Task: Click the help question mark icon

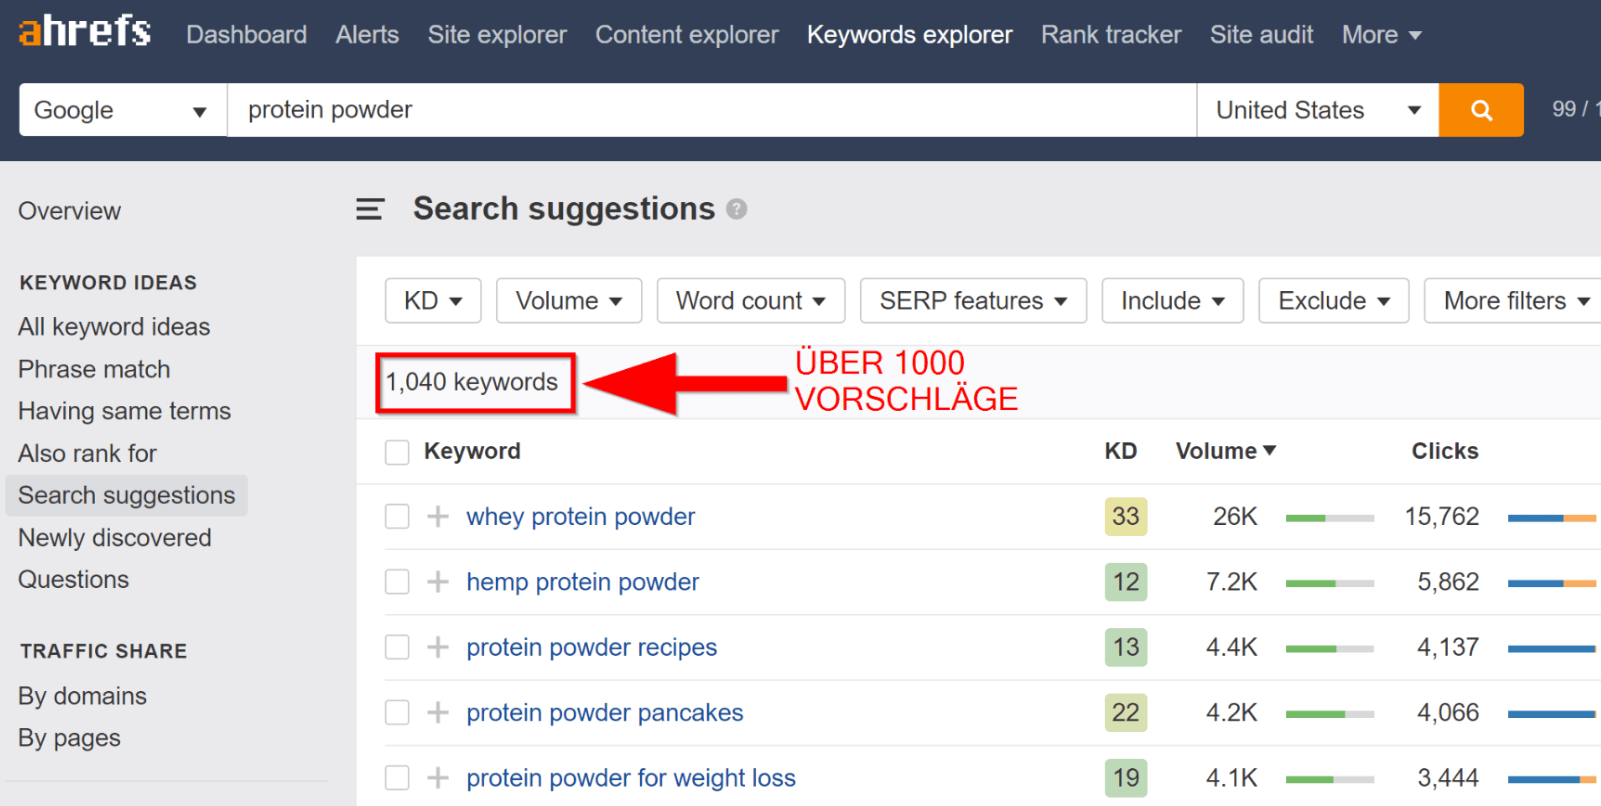Action: [737, 209]
